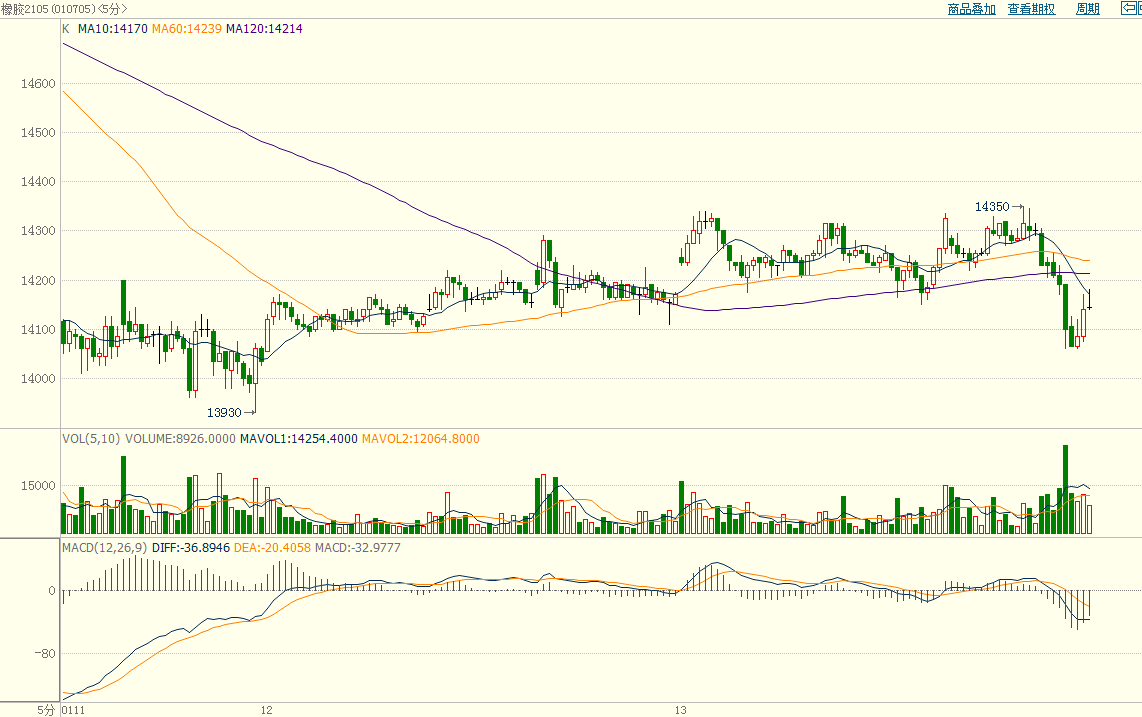This screenshot has width=1142, height=717.
Task: Click the 14600 price axis label
Action: [37, 84]
